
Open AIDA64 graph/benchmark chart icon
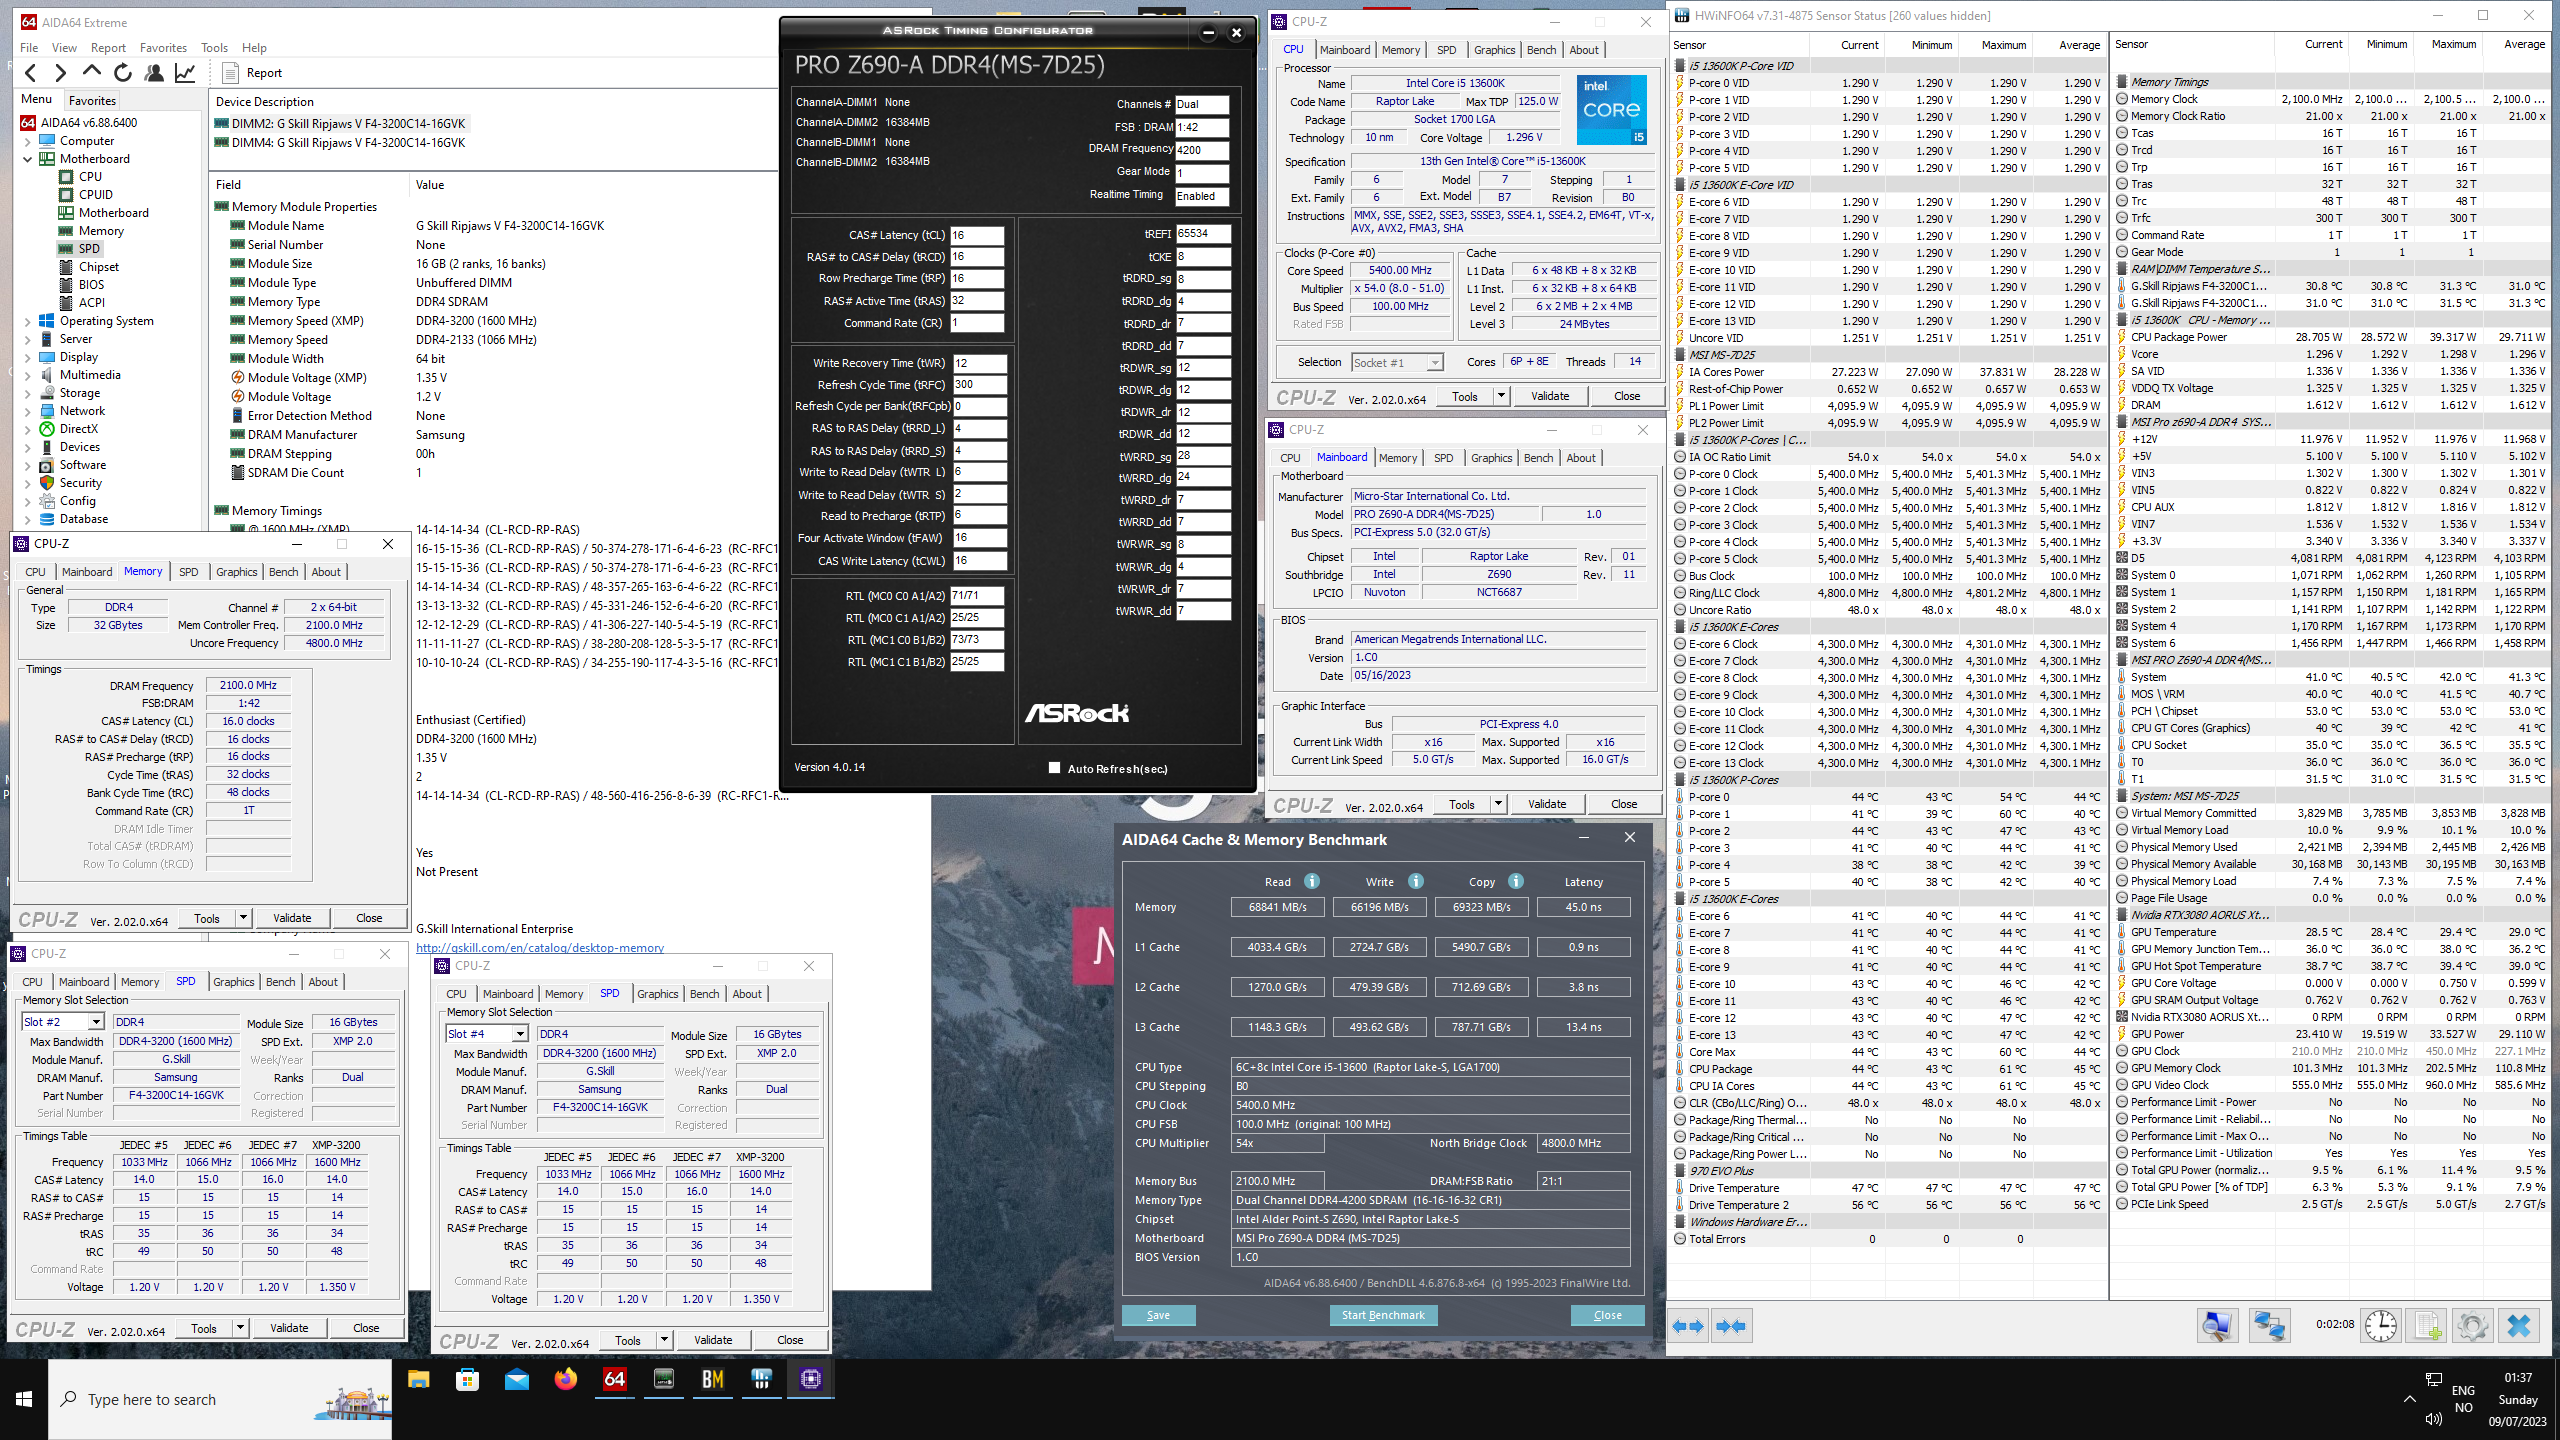click(185, 72)
